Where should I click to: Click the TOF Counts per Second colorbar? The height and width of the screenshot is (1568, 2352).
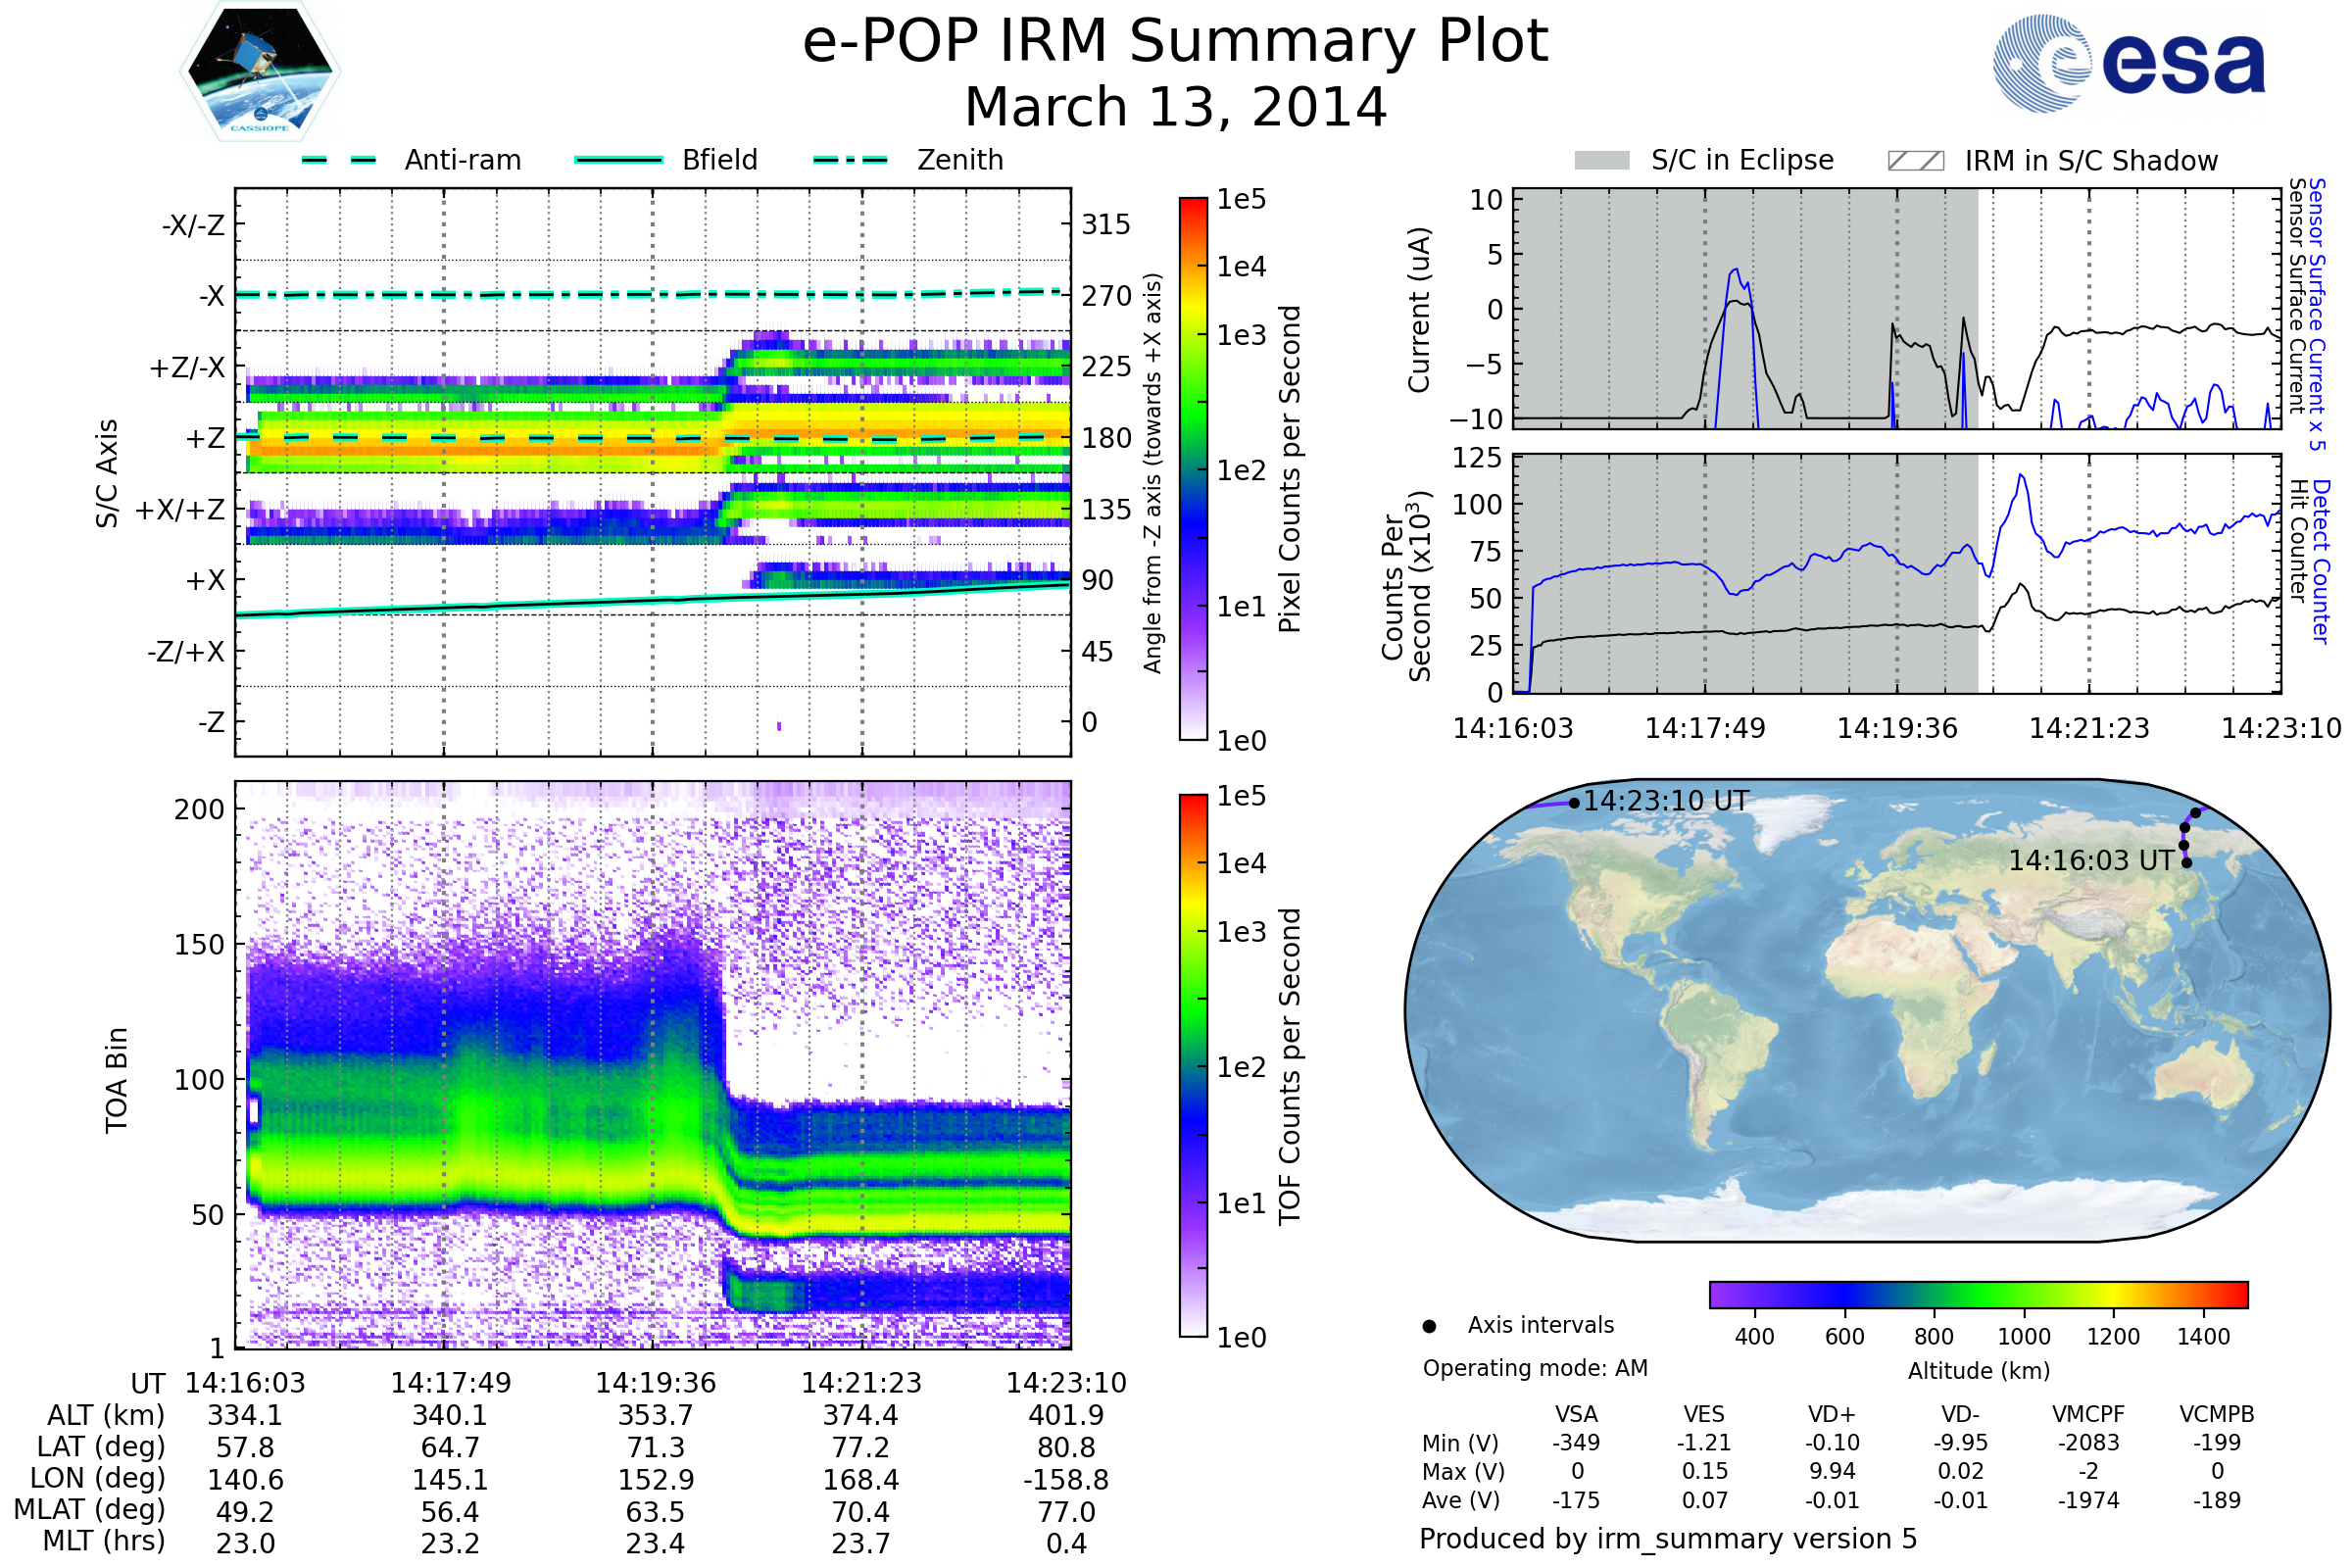[1193, 1065]
